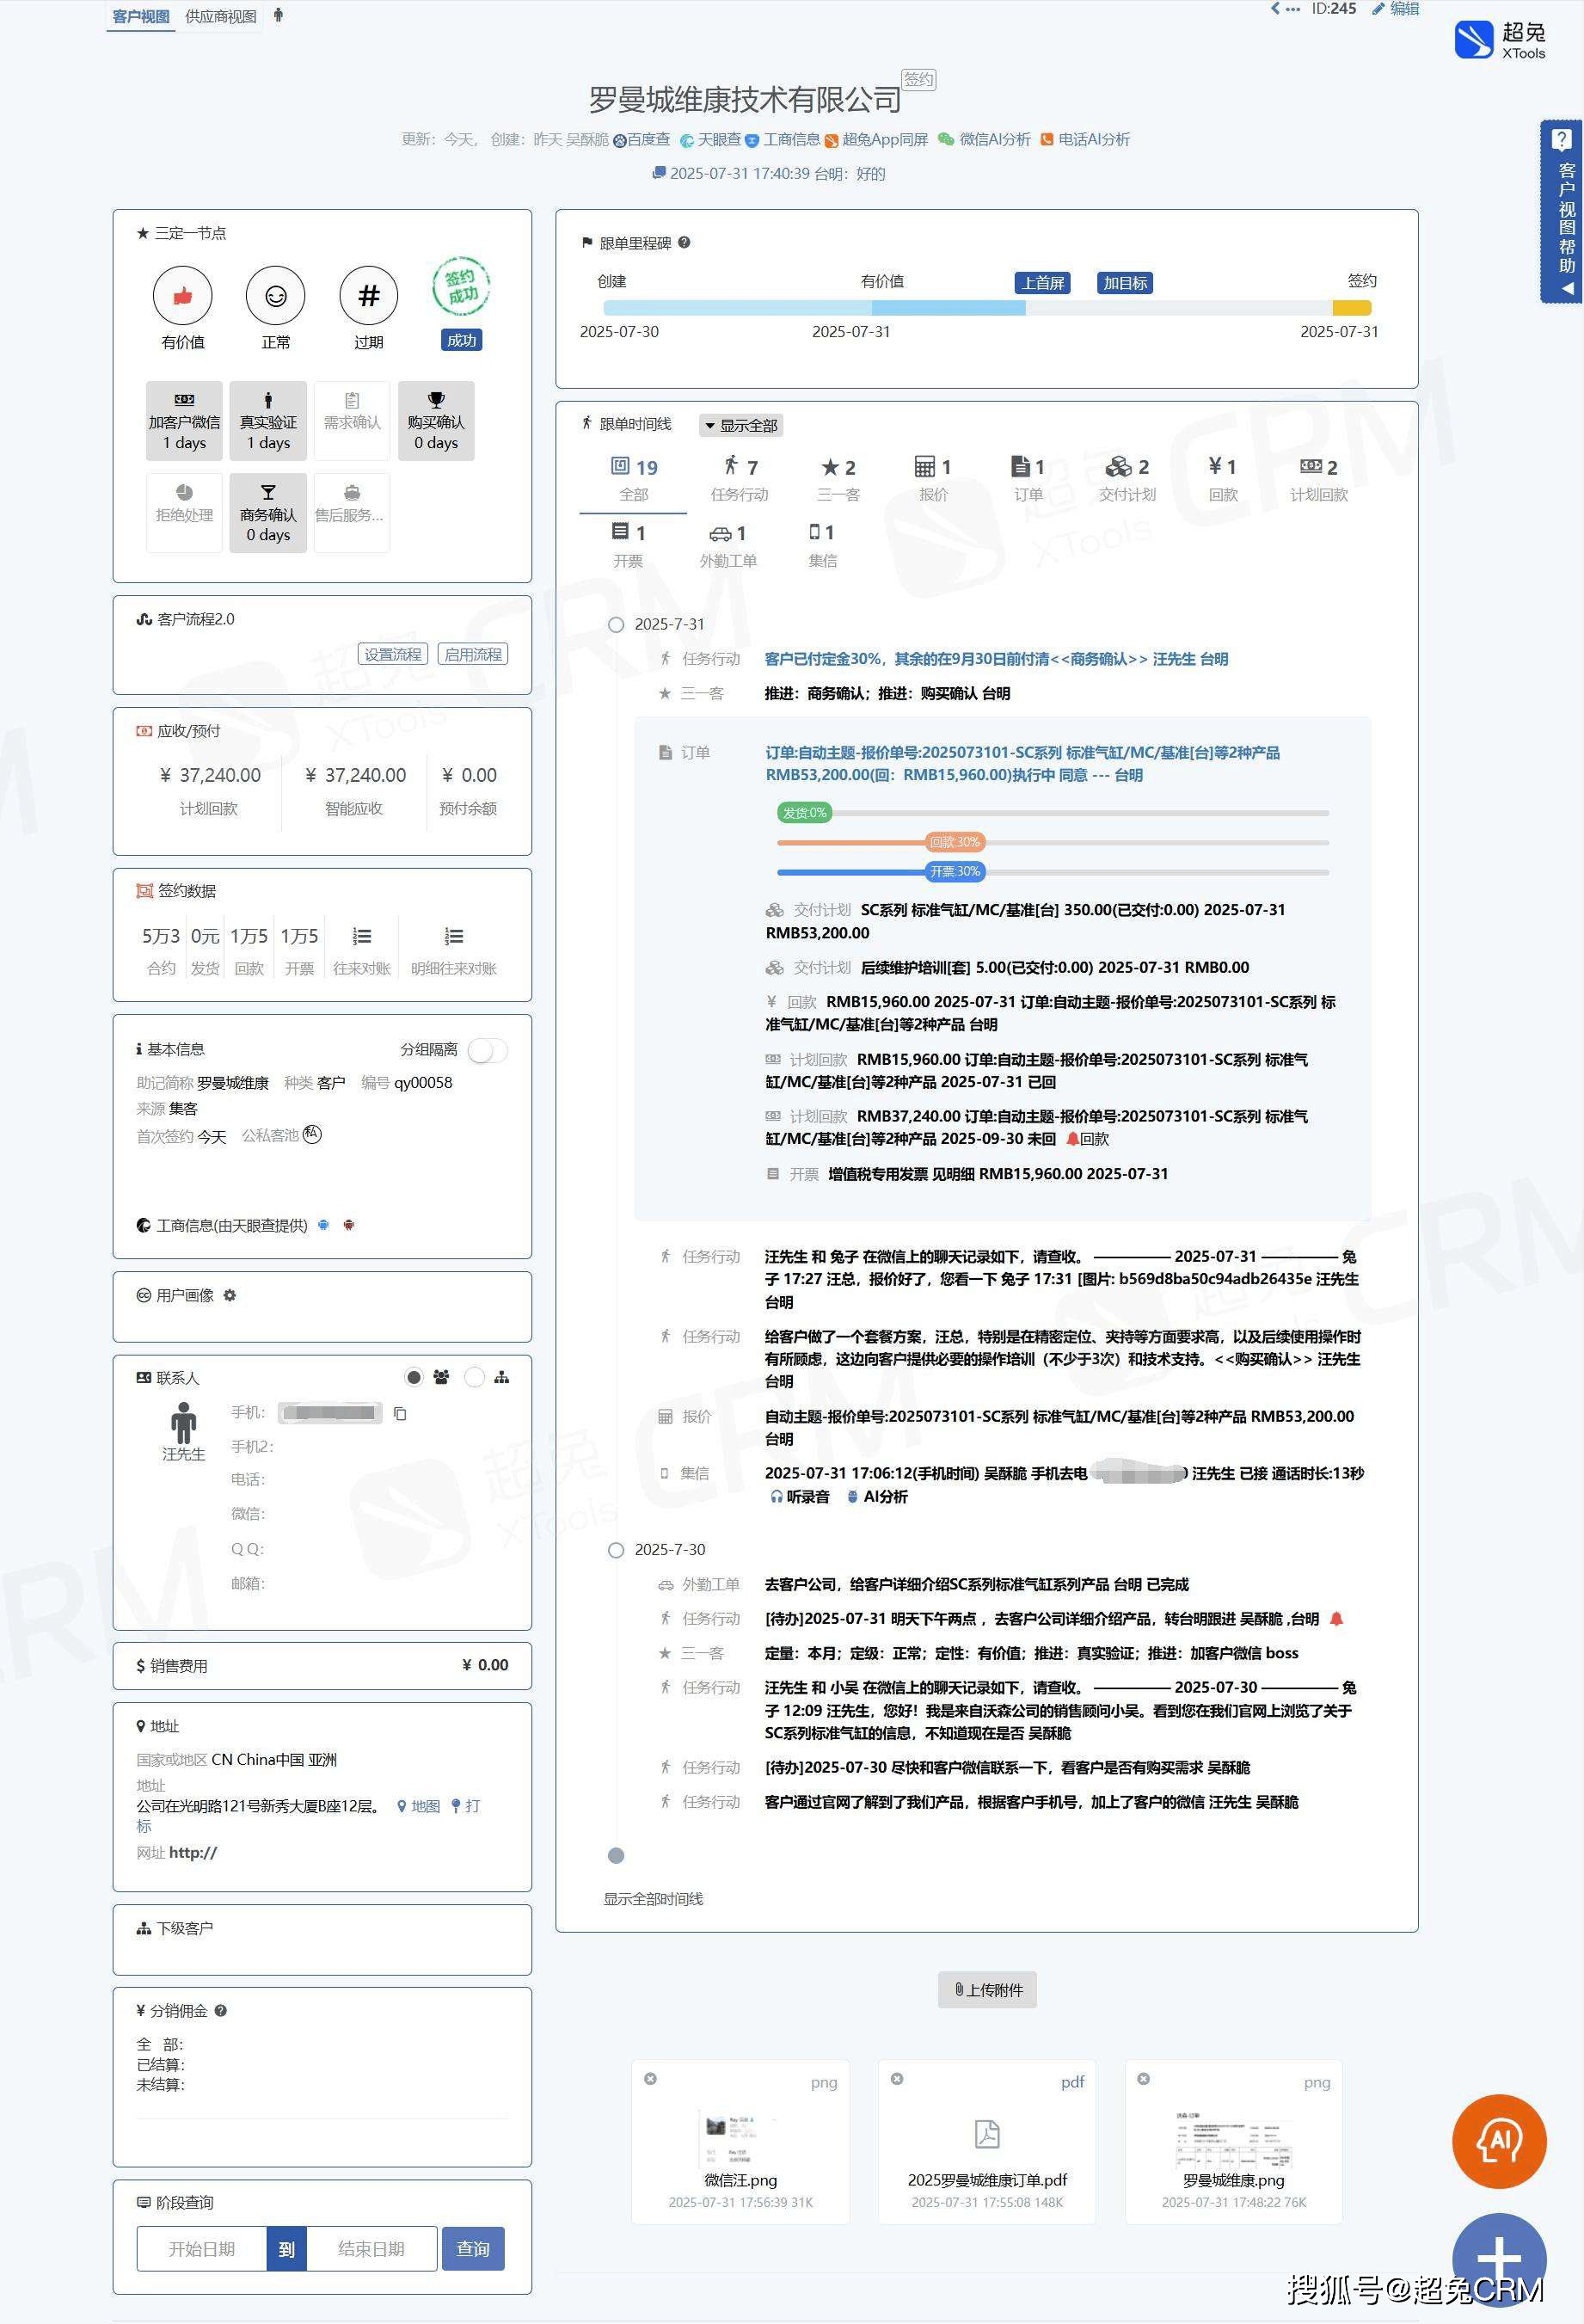The height and width of the screenshot is (2324, 1584).
Task: Switch to the 供应商视图 tab
Action: point(220,16)
